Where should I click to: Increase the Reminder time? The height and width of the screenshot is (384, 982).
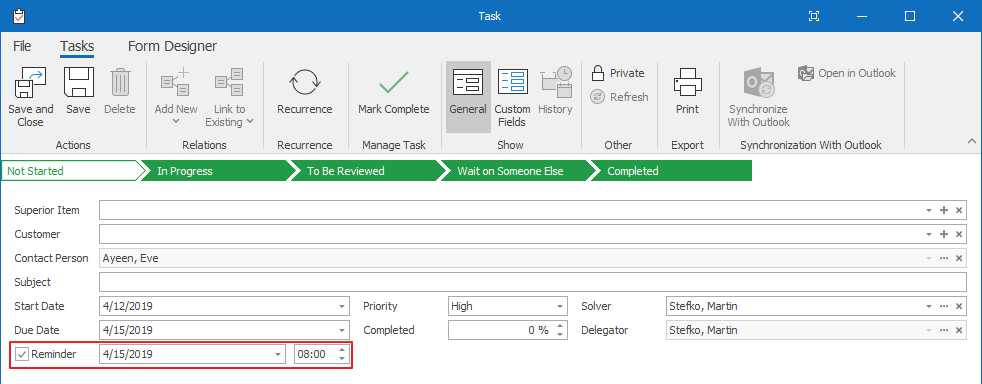341,350
